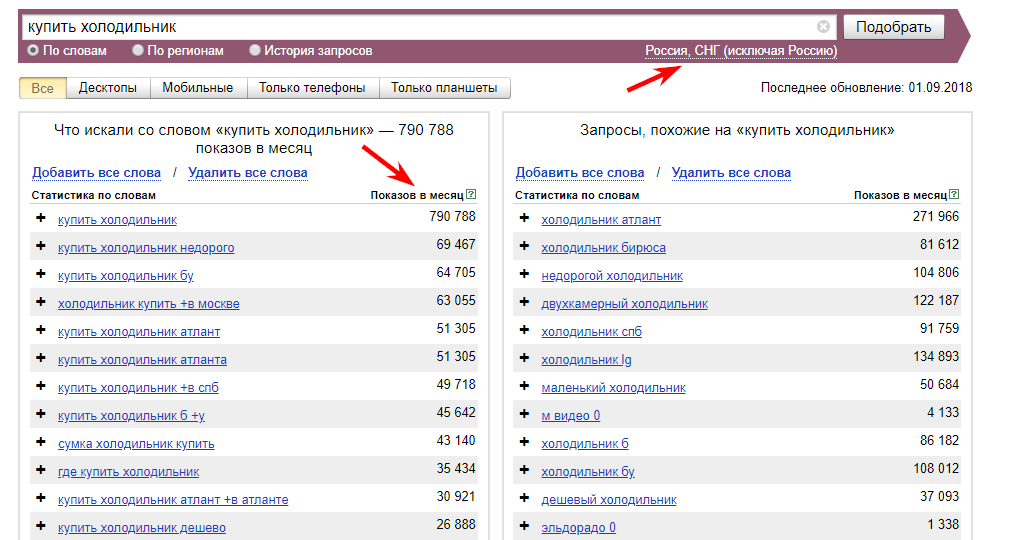This screenshot has width=1018, height=540.
Task: Switch to the 'Десктопы' tab
Action: click(108, 88)
